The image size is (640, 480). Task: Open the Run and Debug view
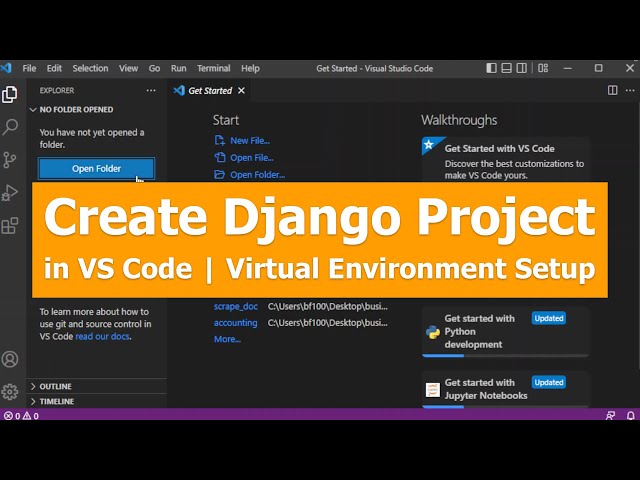pos(10,193)
